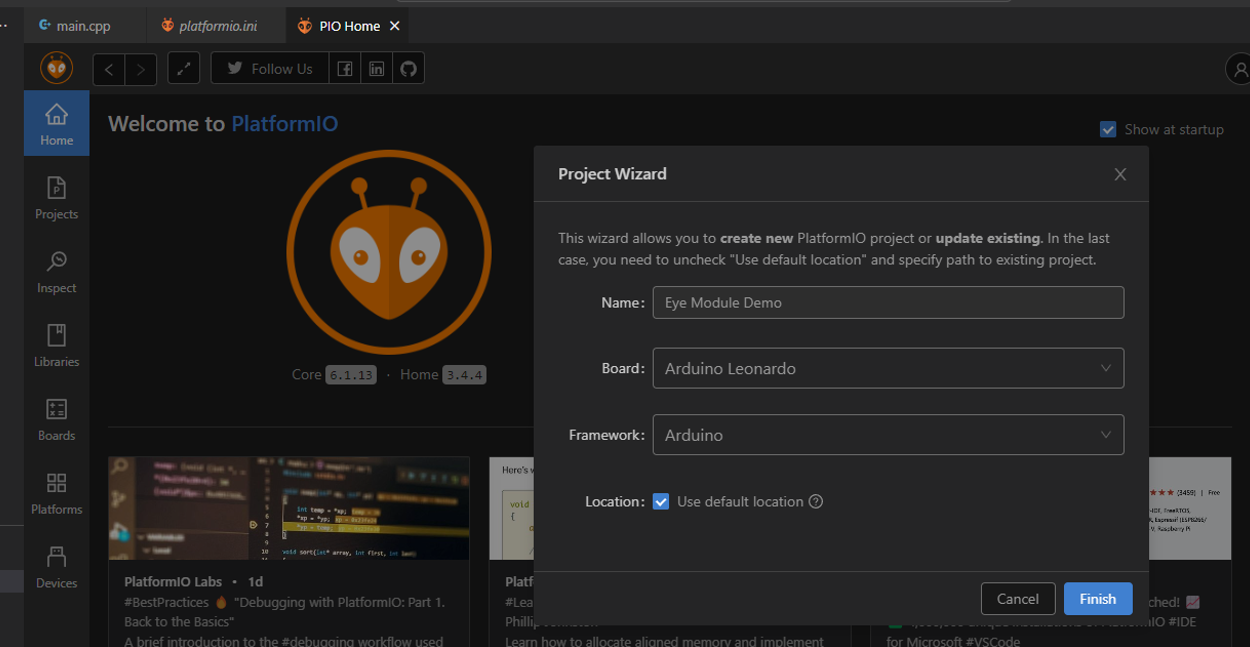Toggle the Show at startup checkbox

[1108, 129]
